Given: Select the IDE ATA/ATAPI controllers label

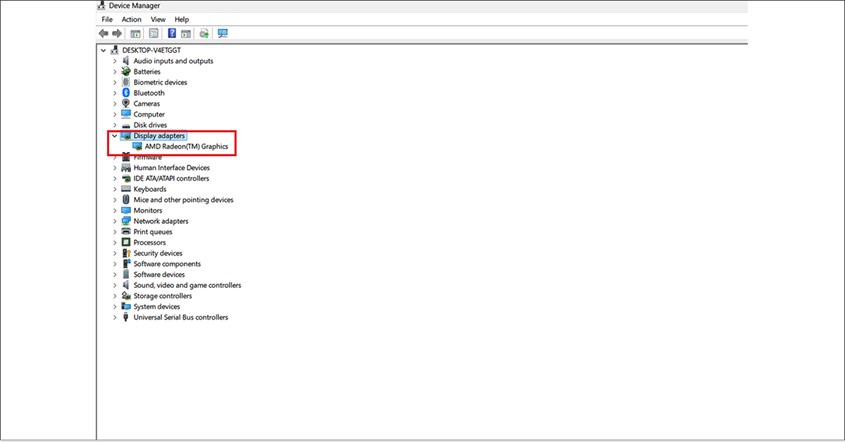Looking at the screenshot, I should (x=171, y=178).
